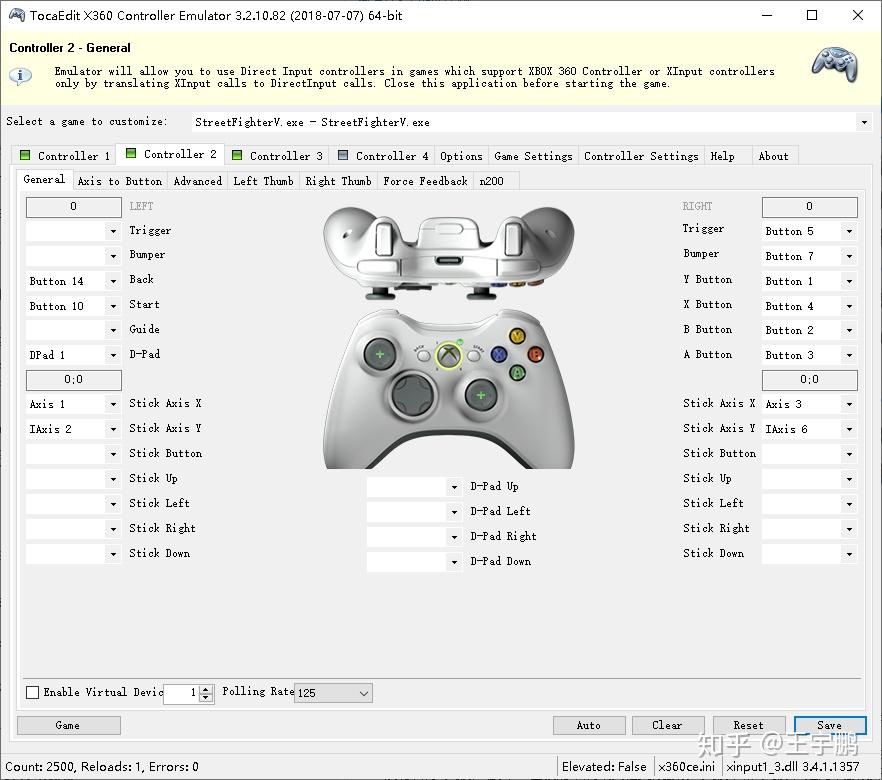Click the gray status square on Controller 4 tab

(343, 155)
